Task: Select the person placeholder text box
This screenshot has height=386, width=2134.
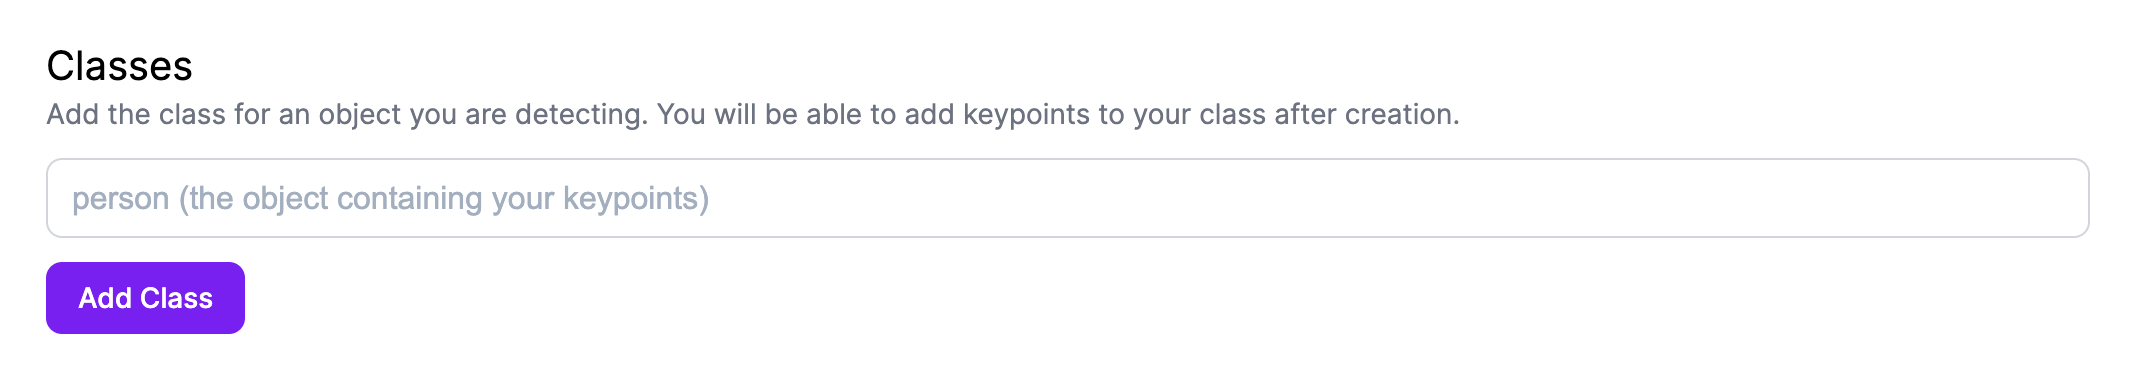Action: pyautogui.click(x=1067, y=198)
